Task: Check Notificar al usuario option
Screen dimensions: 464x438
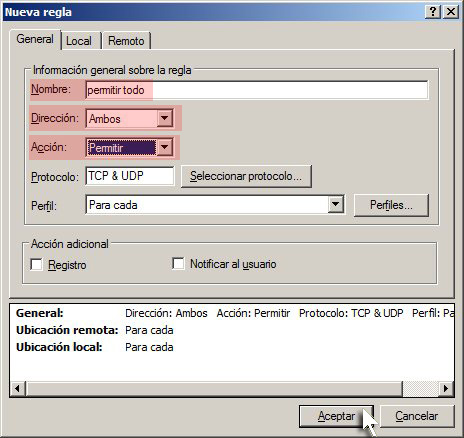Action: pyautogui.click(x=178, y=263)
